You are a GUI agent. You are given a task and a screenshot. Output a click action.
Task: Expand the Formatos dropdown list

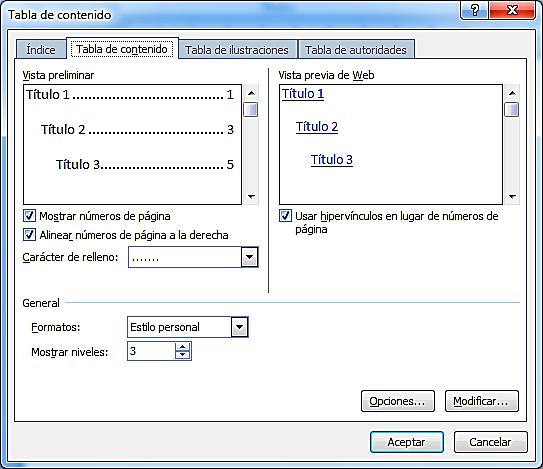[239, 327]
